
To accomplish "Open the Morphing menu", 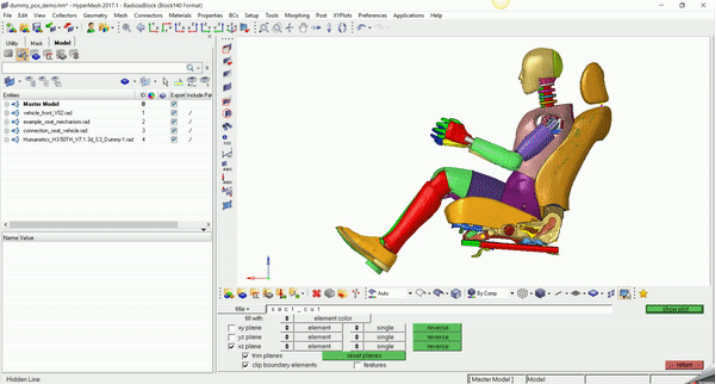I will (x=297, y=16).
